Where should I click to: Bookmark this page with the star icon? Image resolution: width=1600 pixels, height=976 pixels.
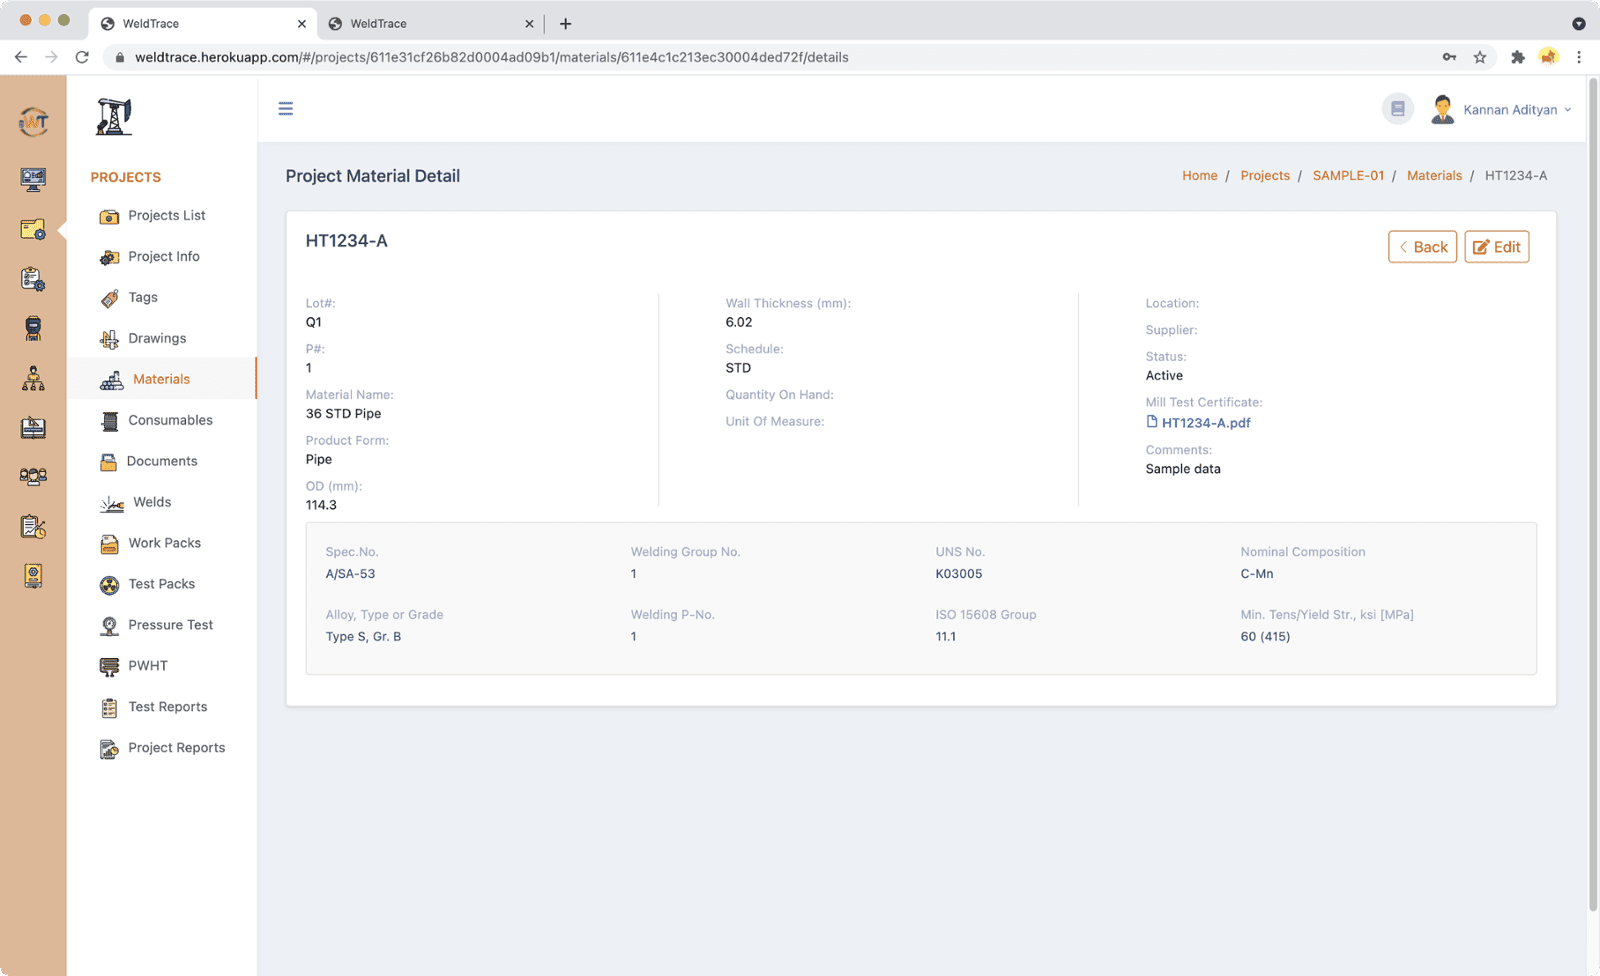[1480, 57]
